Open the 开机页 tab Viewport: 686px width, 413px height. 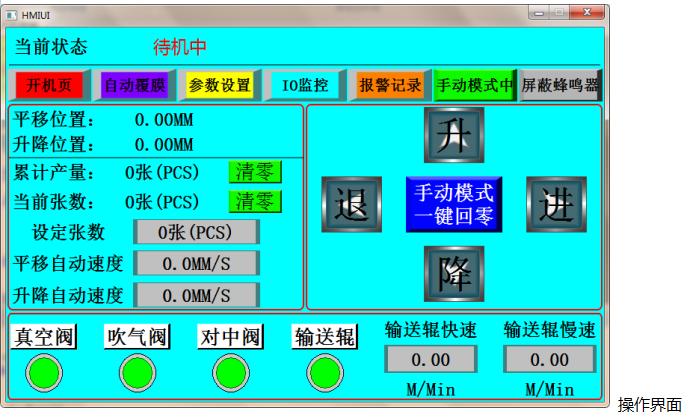pos(49,85)
